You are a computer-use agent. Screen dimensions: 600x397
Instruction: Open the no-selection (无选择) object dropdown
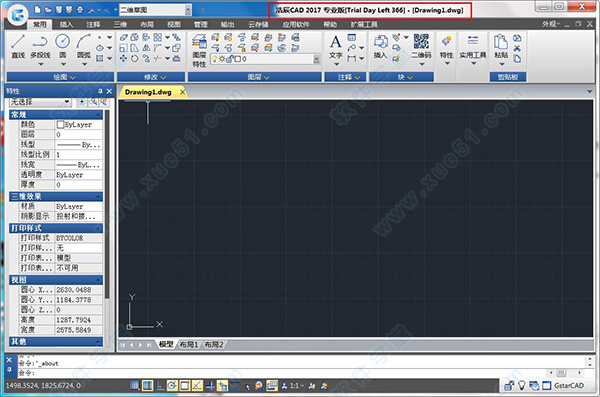40,102
